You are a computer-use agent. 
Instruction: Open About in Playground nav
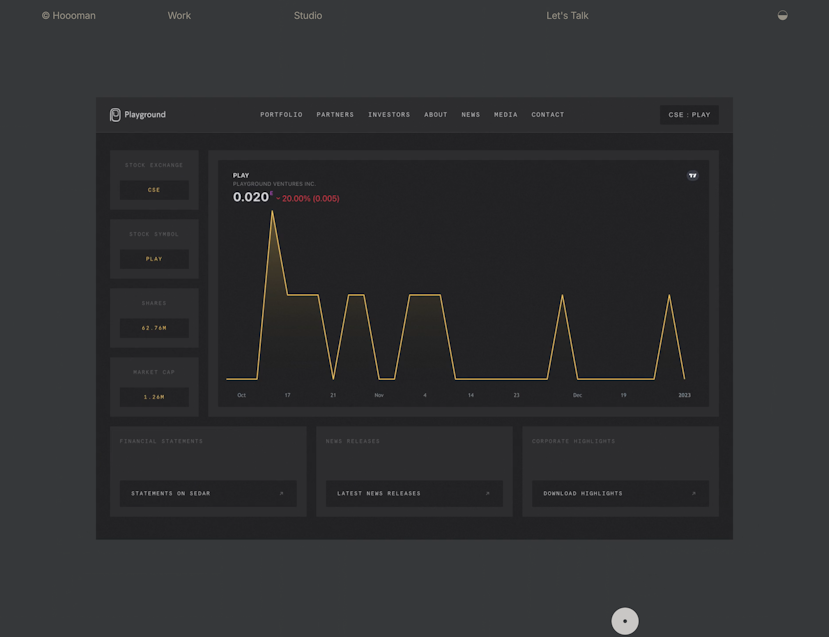[436, 115]
